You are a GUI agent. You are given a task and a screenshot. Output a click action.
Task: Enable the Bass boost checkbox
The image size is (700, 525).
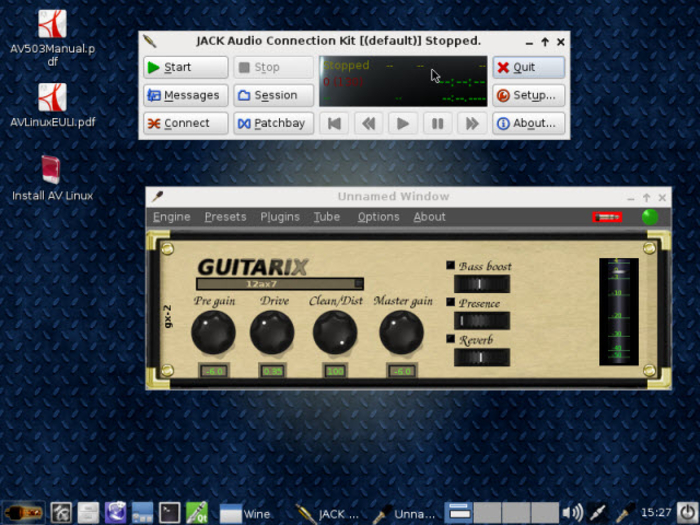pos(451,266)
